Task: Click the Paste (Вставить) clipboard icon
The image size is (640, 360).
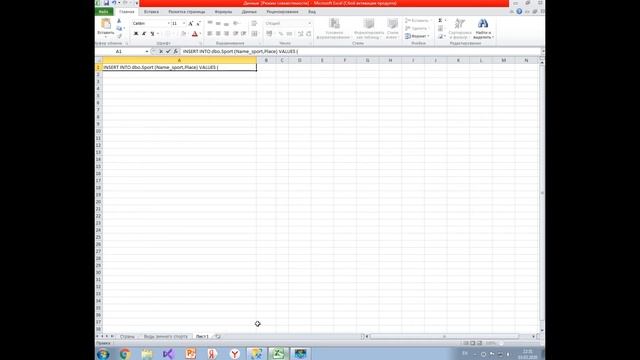Action: click(x=106, y=24)
